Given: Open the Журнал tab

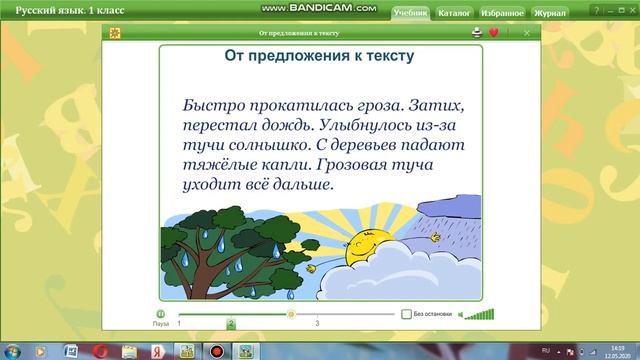Looking at the screenshot, I should point(550,13).
